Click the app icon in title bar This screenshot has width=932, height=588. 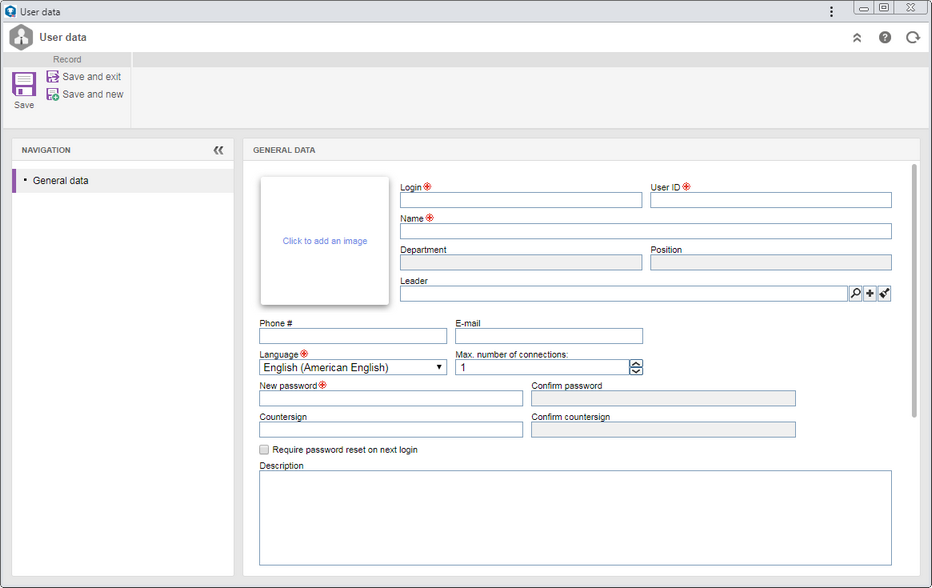[x=10, y=11]
